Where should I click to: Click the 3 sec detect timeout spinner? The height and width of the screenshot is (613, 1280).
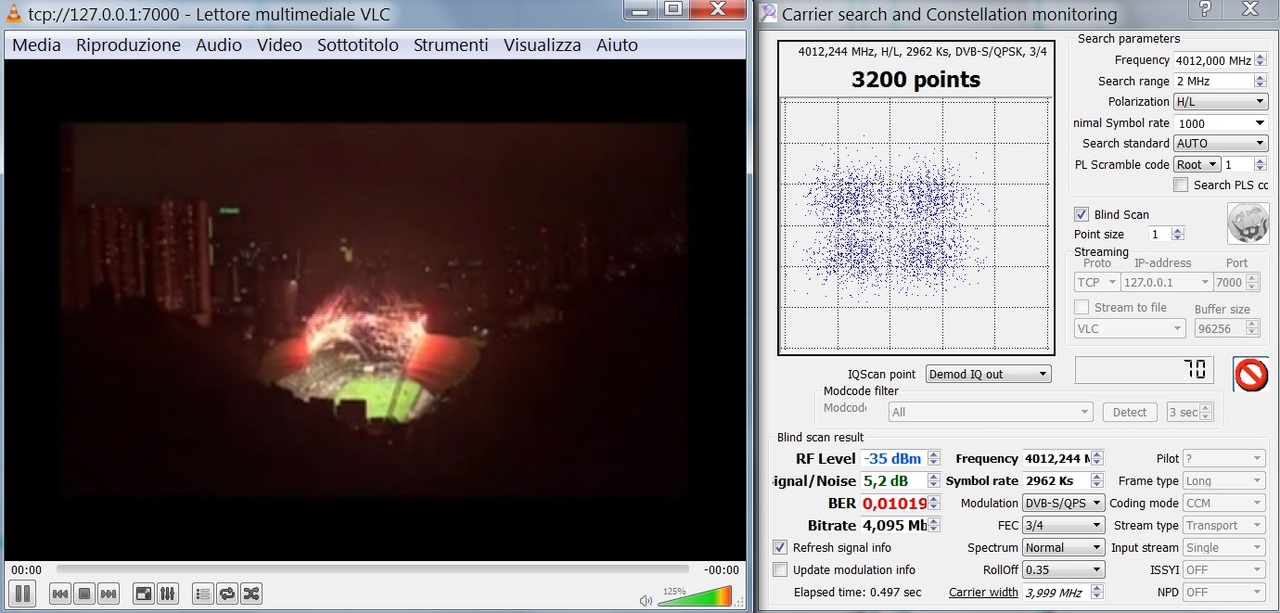pos(1190,412)
